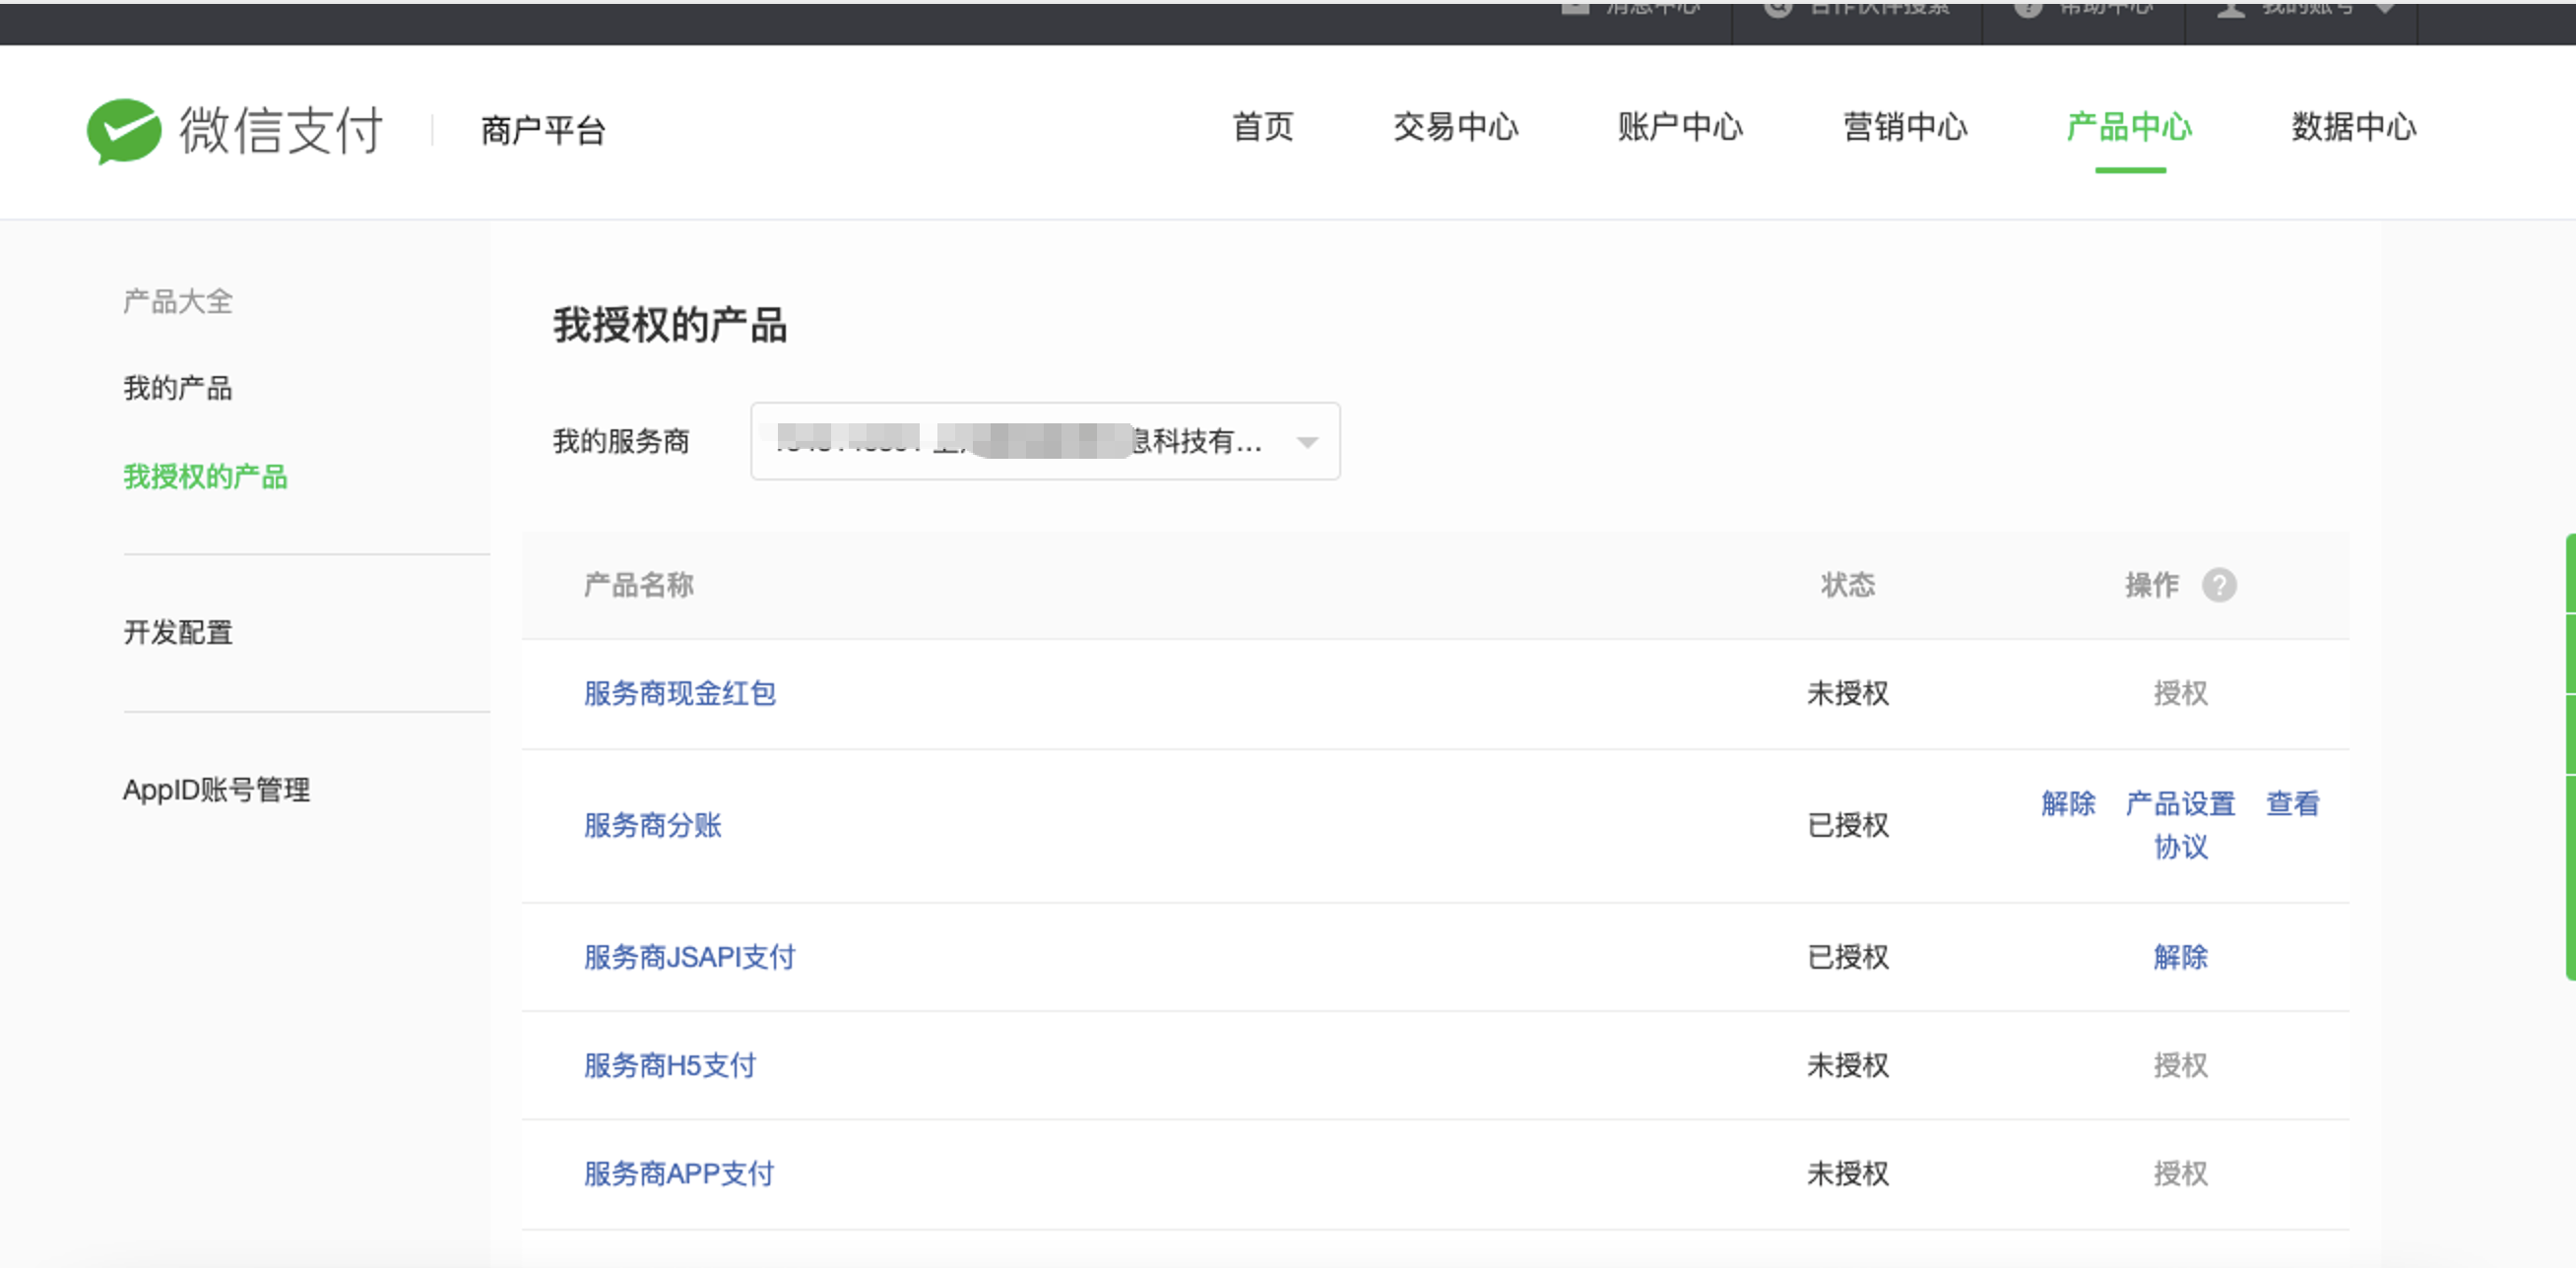Select the 数据中心 navigation tab
This screenshot has height=1268, width=2576.
[2353, 127]
